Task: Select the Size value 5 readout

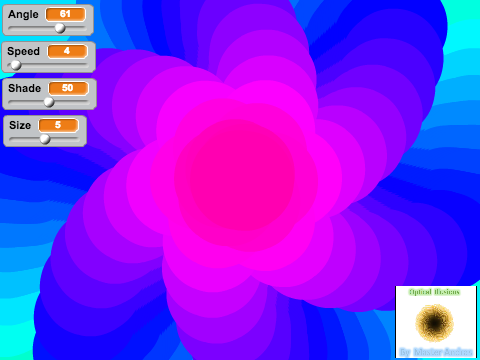Action: (x=59, y=125)
